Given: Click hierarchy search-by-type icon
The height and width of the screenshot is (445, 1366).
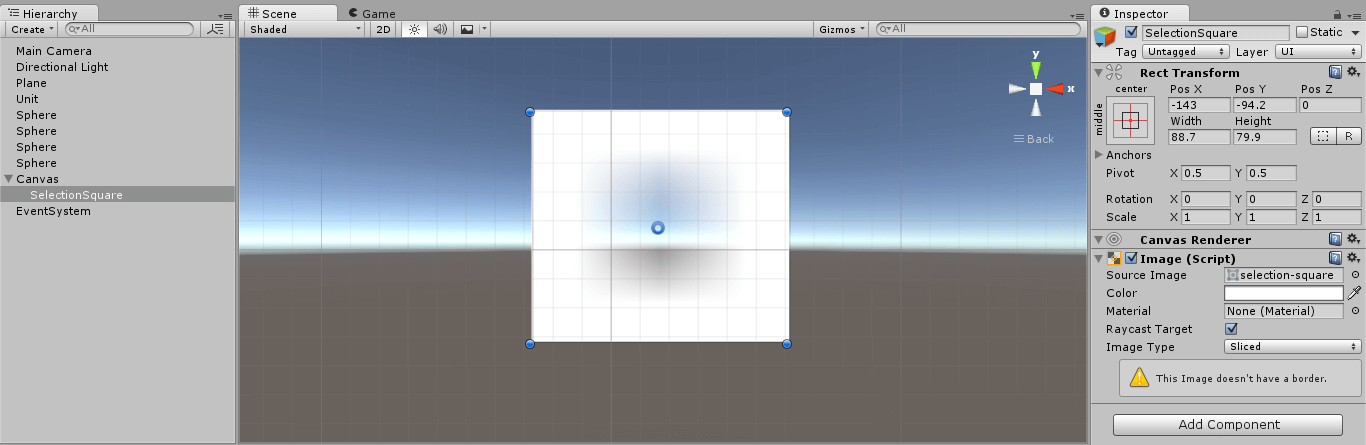Looking at the screenshot, I should pos(216,29).
